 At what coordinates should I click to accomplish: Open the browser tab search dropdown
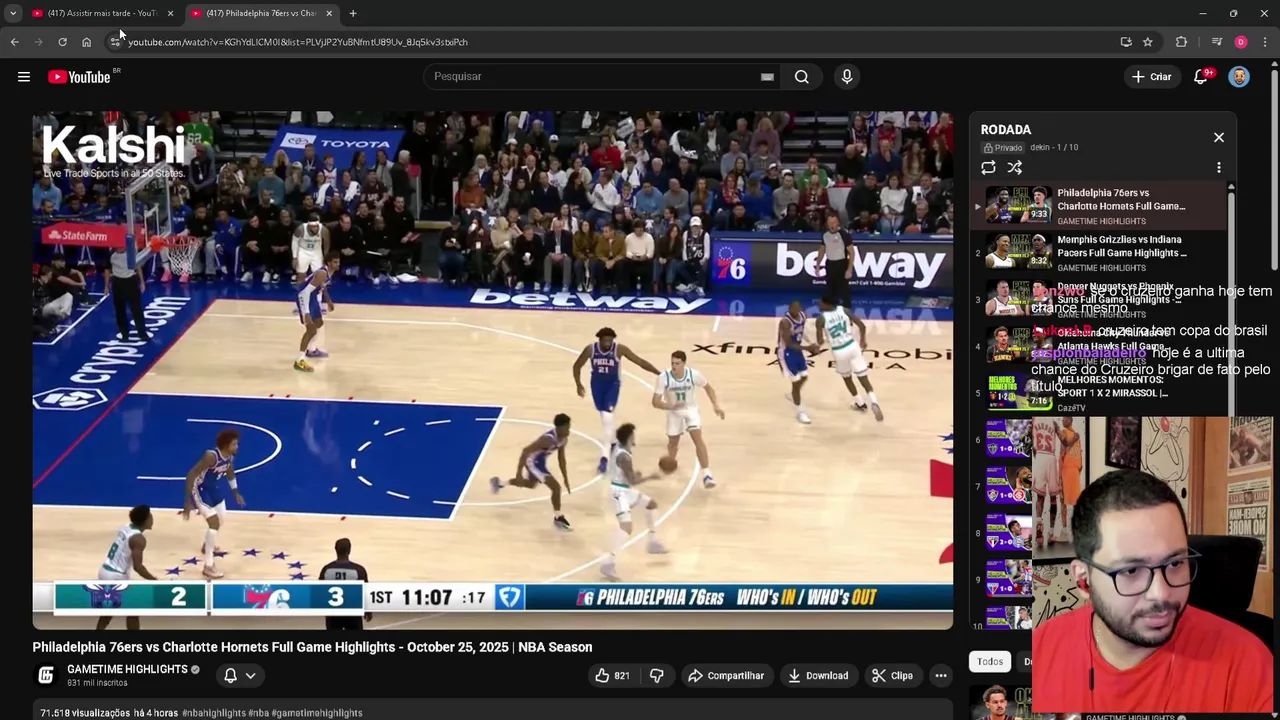pos(12,13)
